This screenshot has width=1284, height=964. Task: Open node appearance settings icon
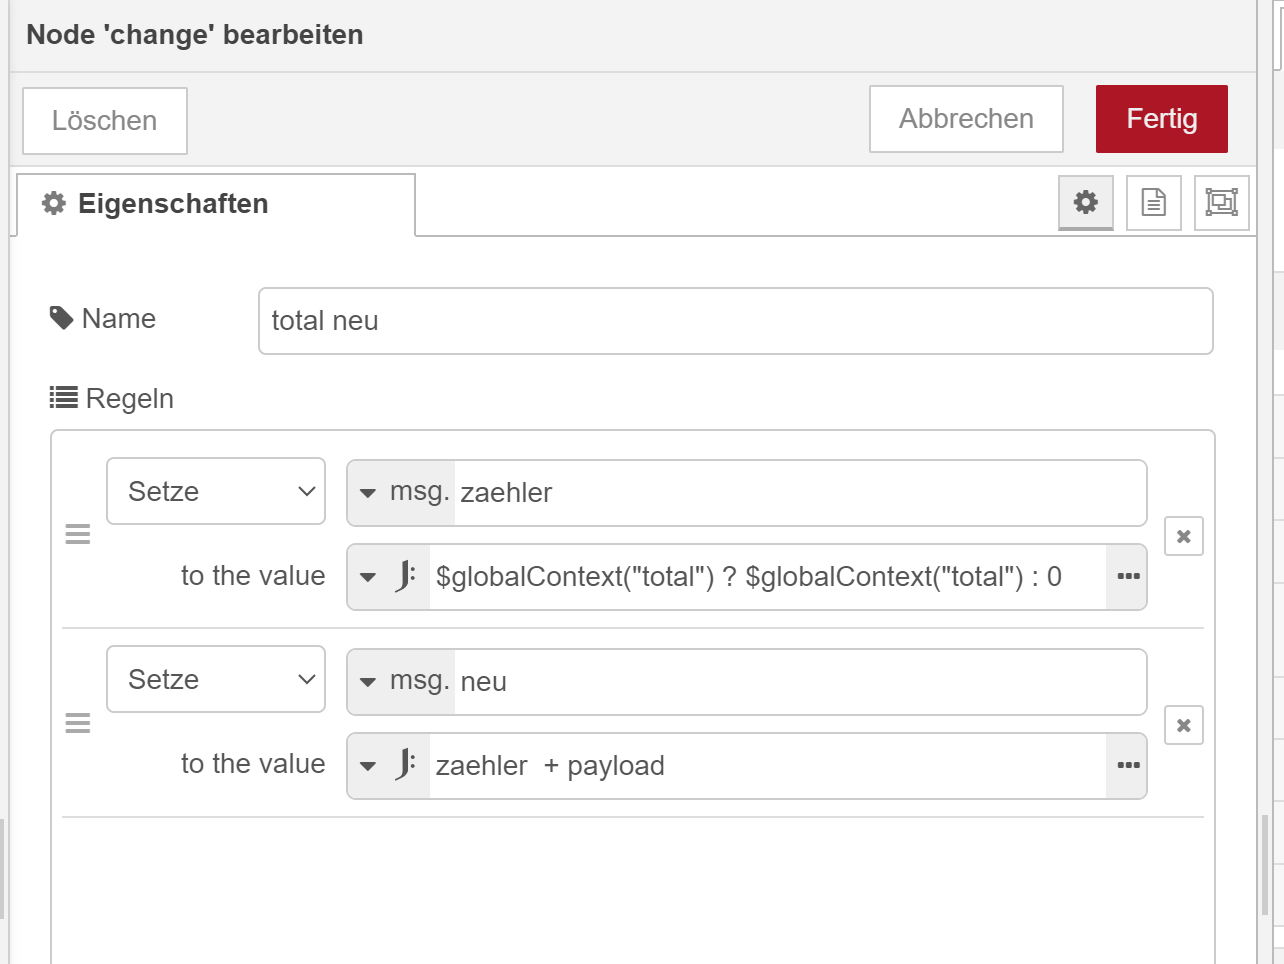1222,203
